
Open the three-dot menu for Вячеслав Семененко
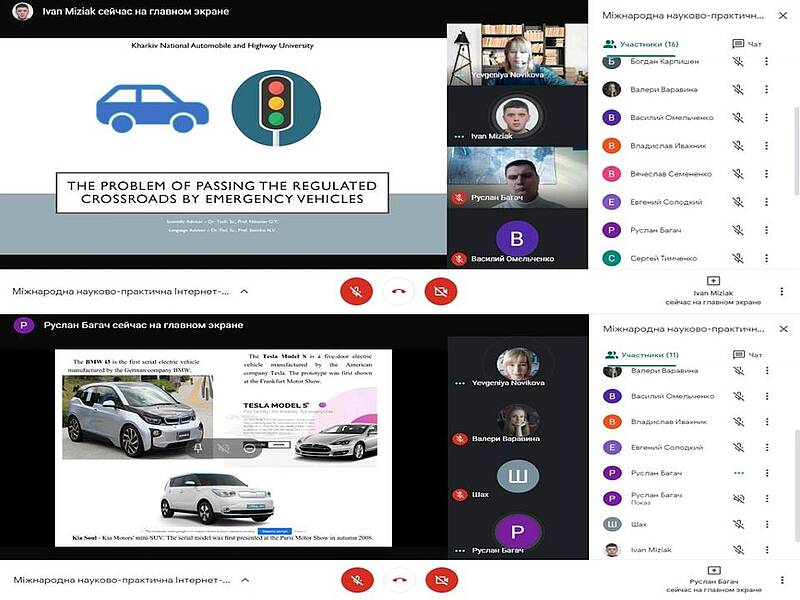pos(766,174)
